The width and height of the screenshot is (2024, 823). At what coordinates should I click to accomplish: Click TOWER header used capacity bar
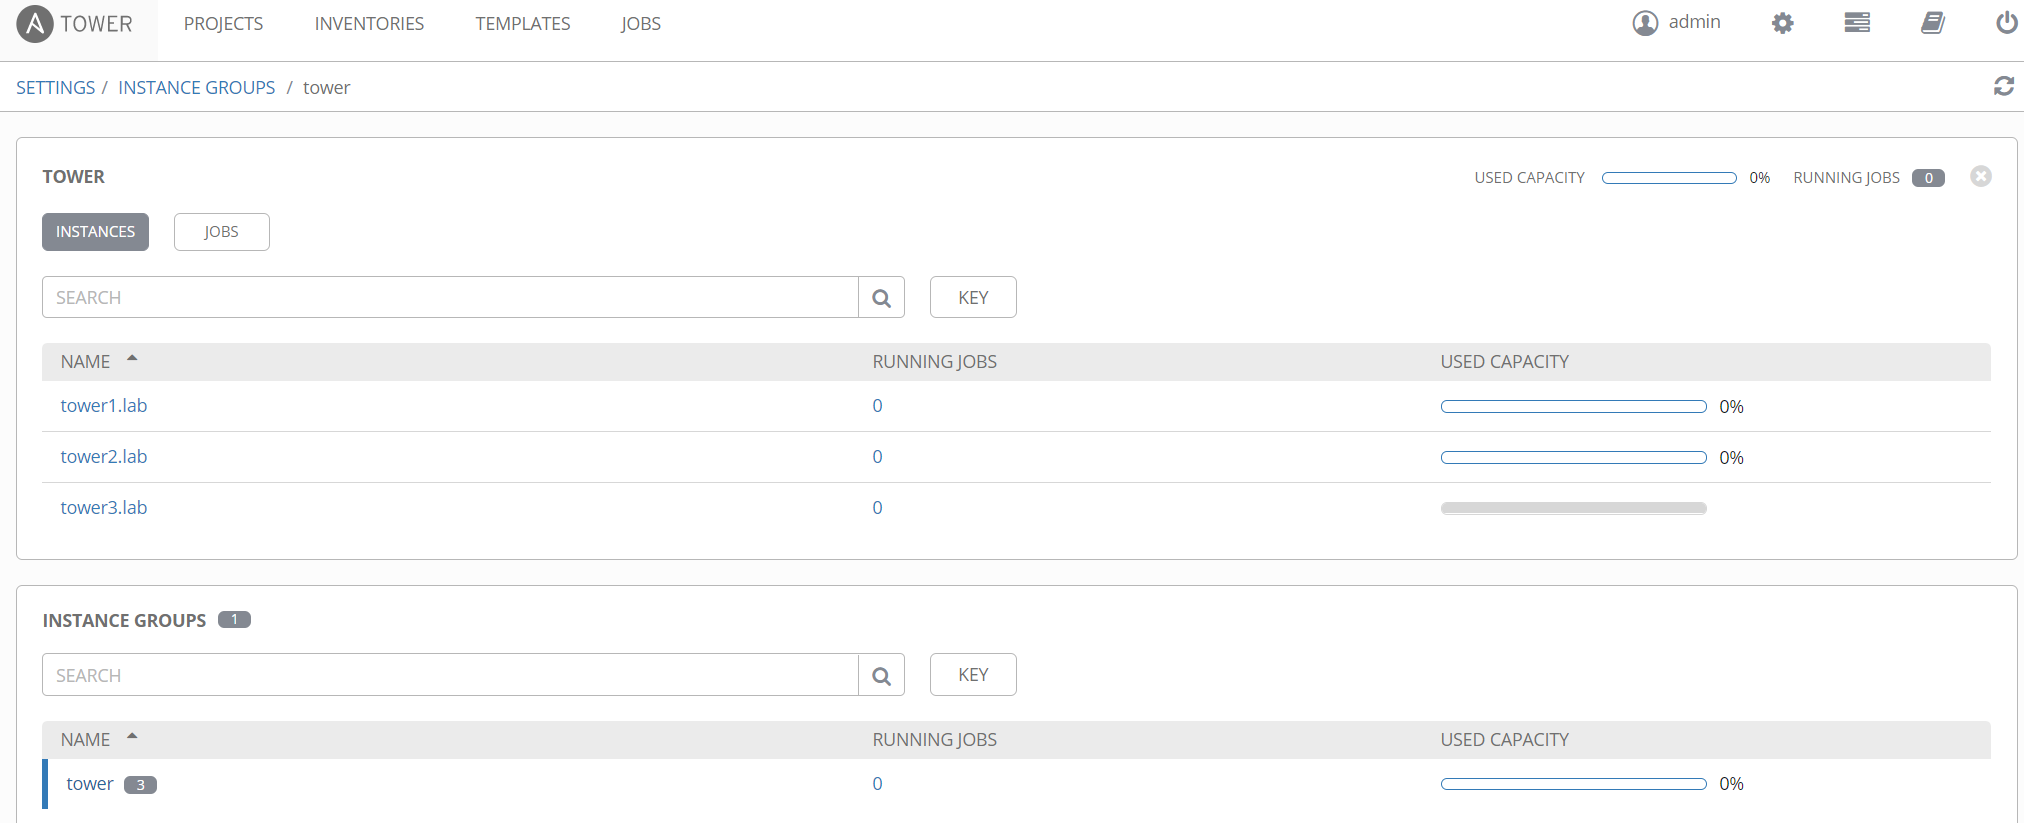pos(1669,178)
